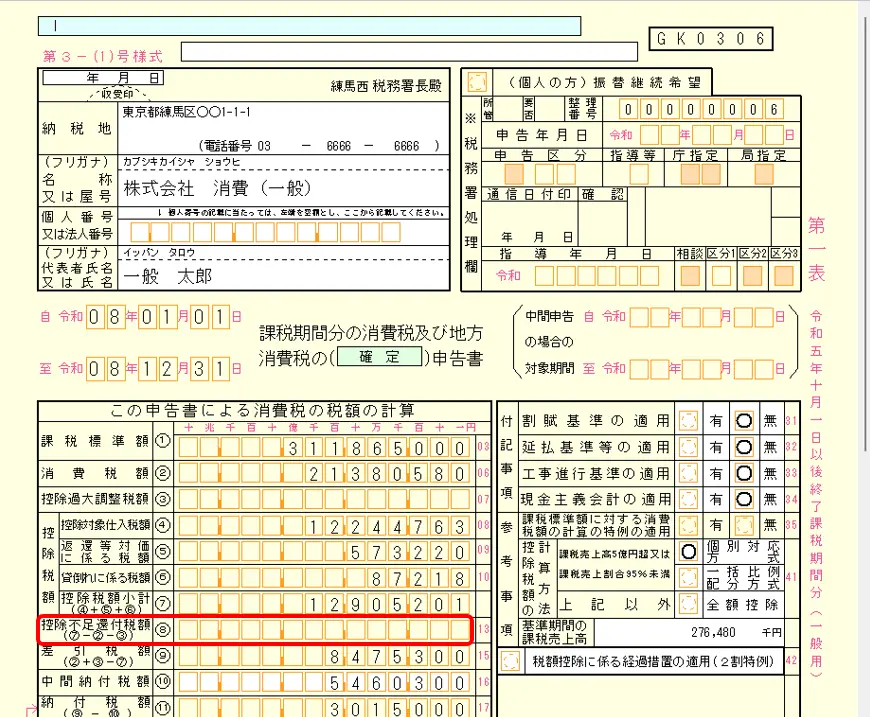Click 貸倒れに係る税額 ⑥ amount 87218
Image resolution: width=870 pixels, height=717 pixels.
[325, 578]
